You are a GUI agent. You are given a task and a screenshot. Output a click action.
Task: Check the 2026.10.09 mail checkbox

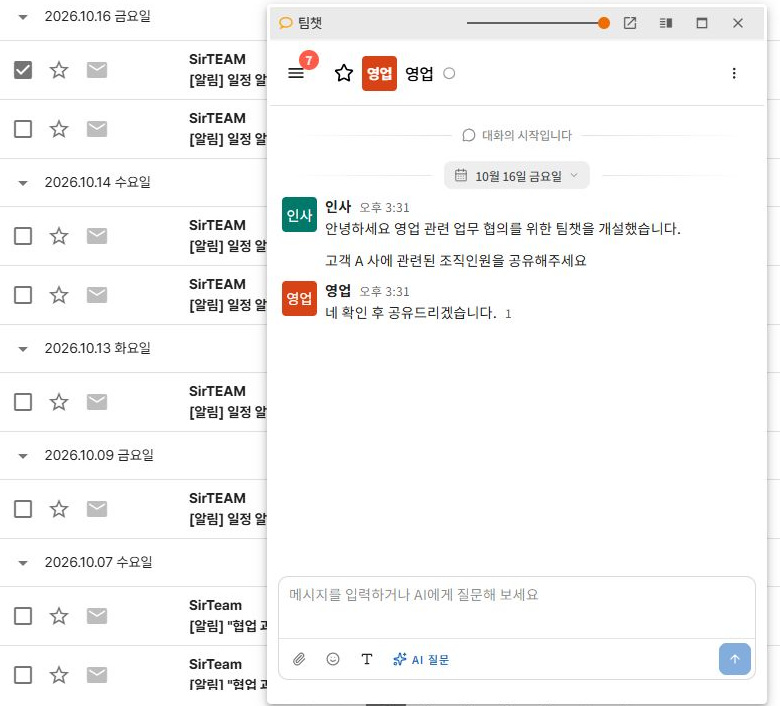(x=23, y=509)
